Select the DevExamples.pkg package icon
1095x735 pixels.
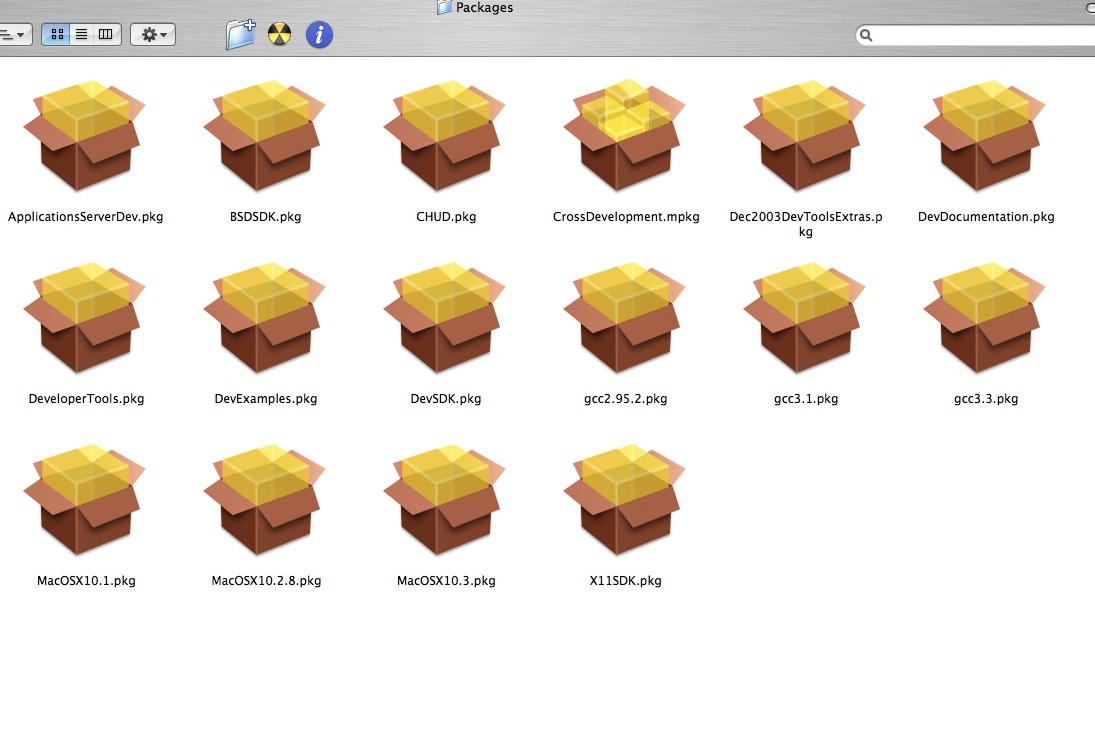(265, 318)
